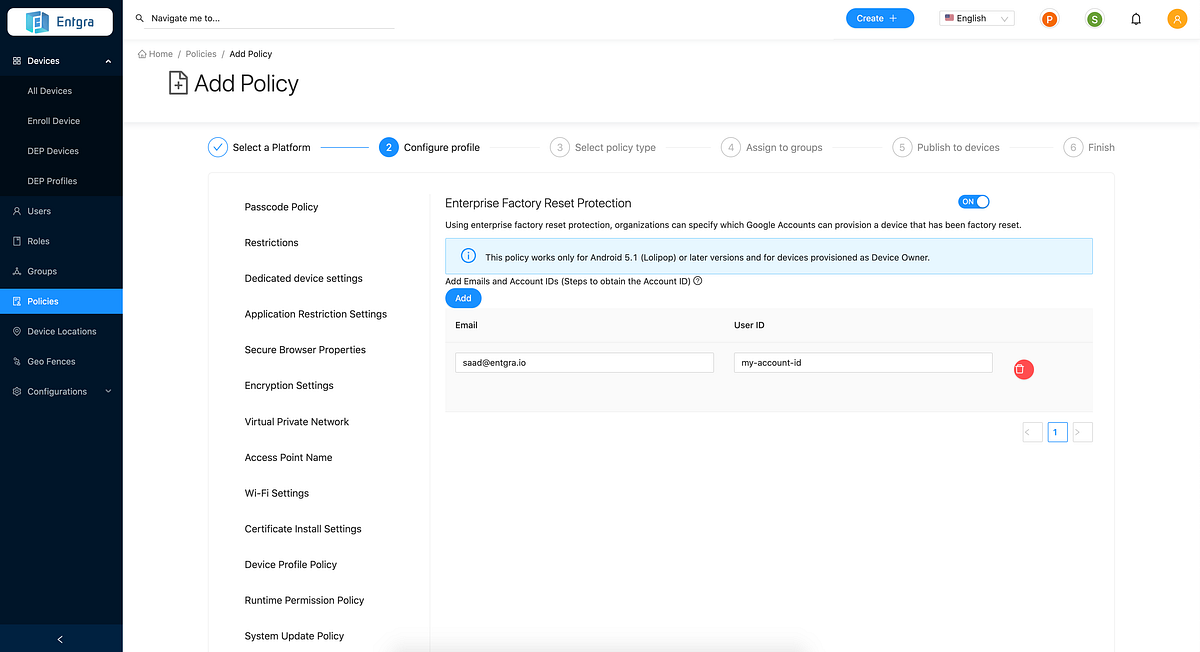Open the Policies breadcrumb link
This screenshot has height=652, width=1200.
[201, 53]
